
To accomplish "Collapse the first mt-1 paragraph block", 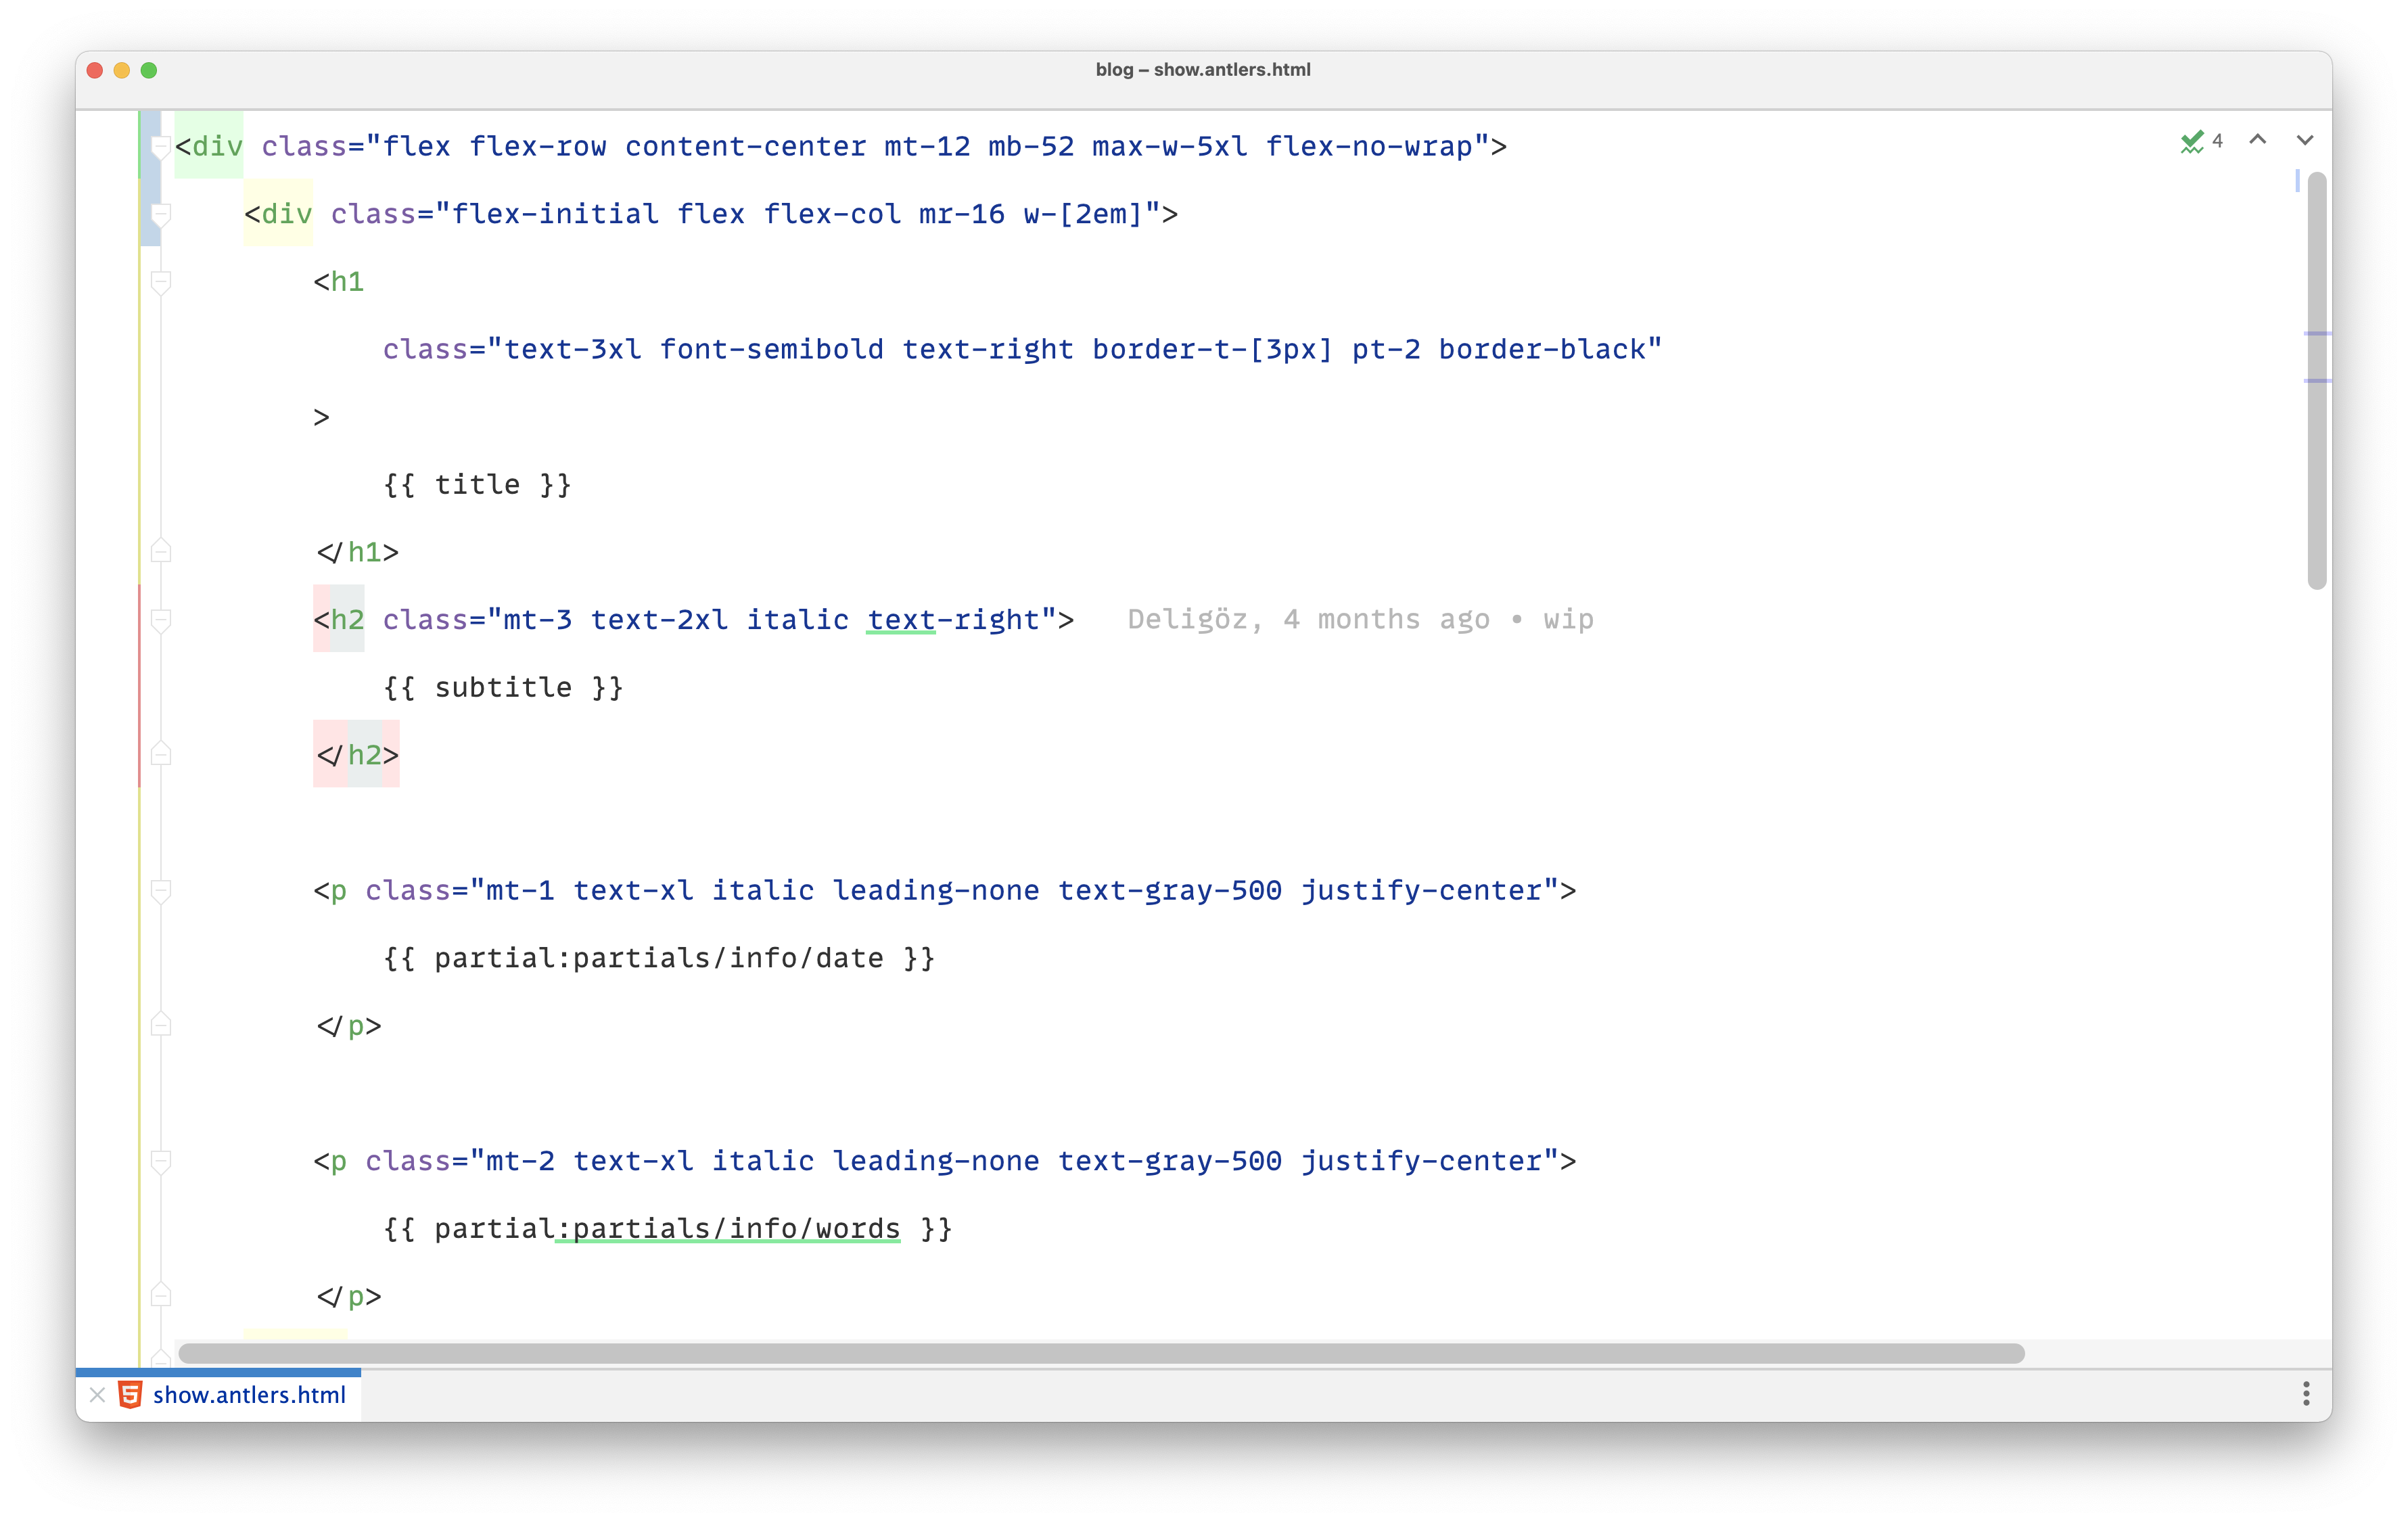I will (160, 890).
